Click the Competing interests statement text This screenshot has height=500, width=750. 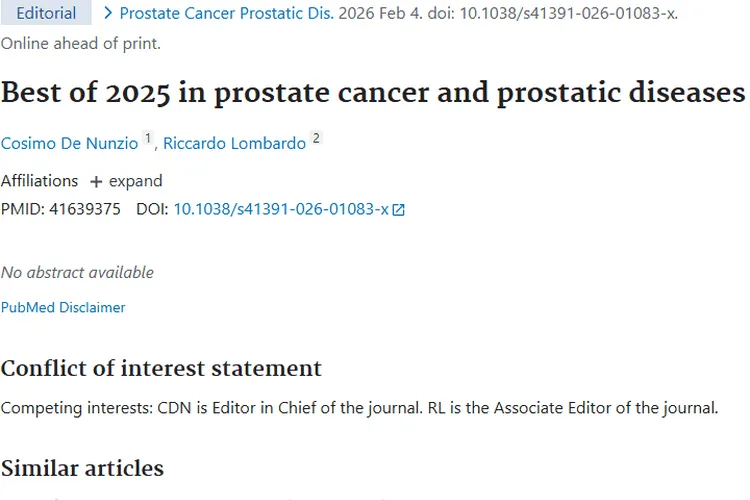[359, 407]
